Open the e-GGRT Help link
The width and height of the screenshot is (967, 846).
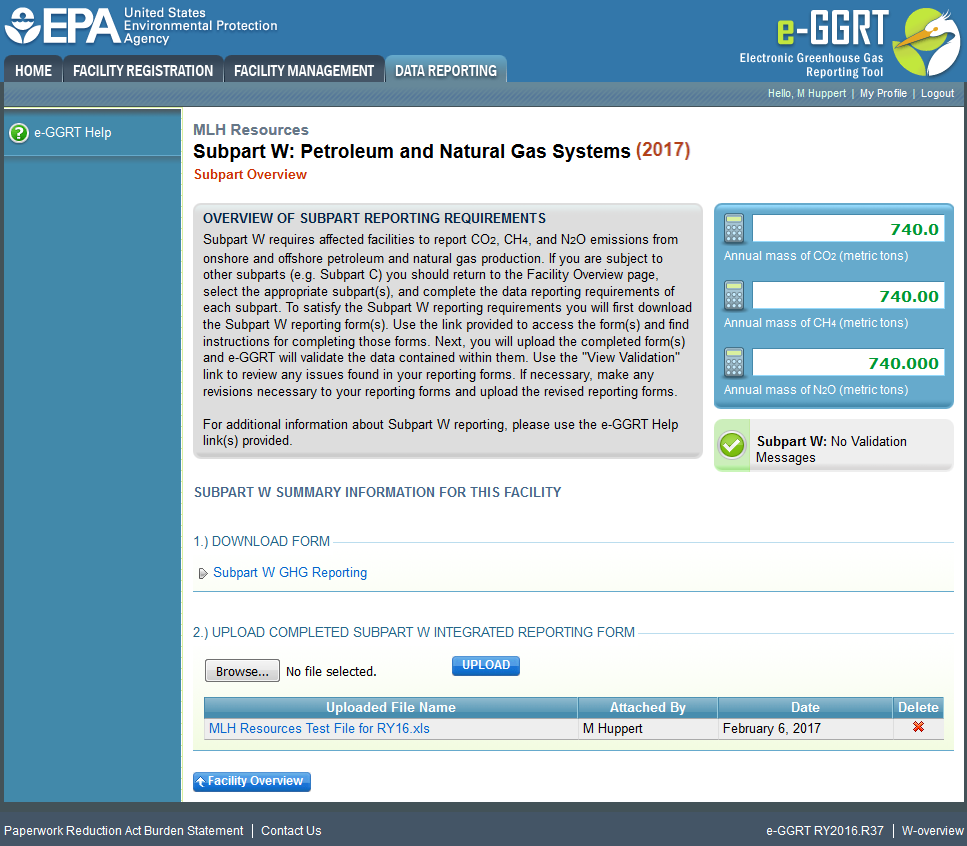tap(73, 133)
